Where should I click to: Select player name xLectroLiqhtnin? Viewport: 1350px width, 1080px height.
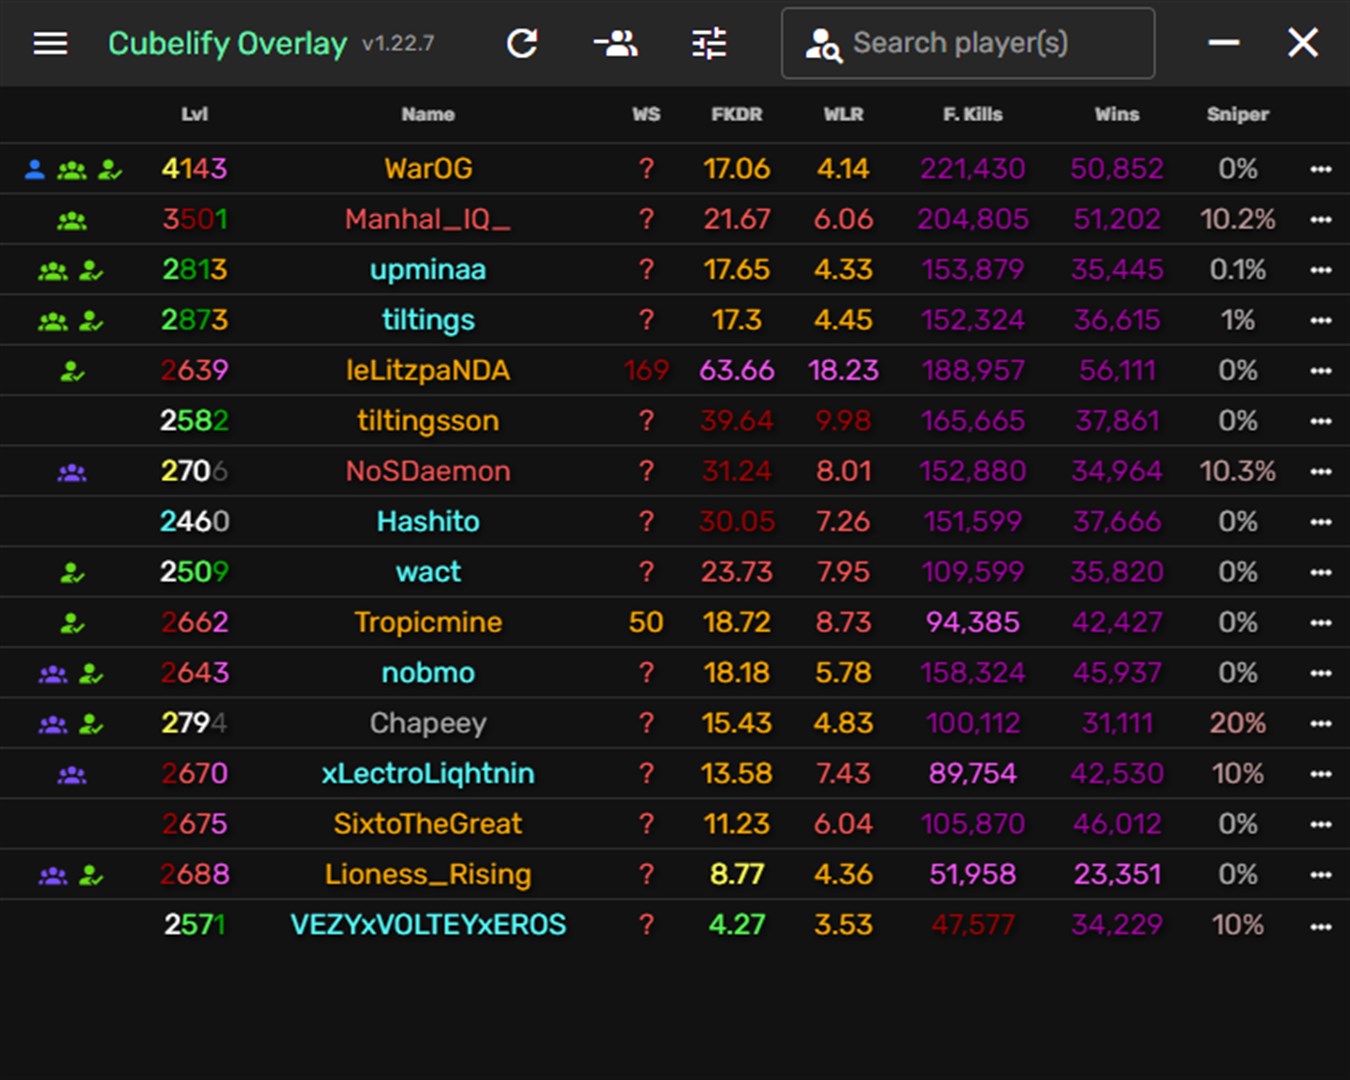point(428,774)
